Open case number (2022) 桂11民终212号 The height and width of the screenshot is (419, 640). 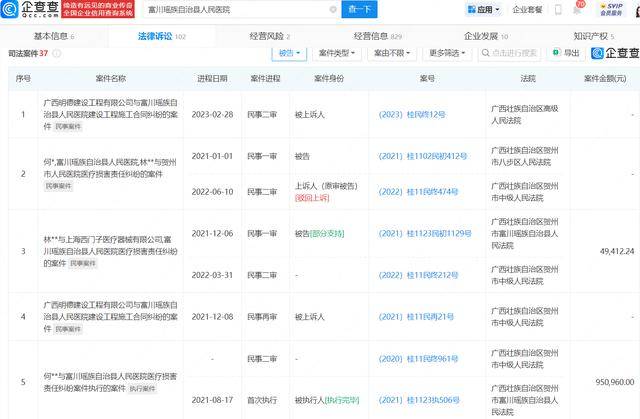point(418,275)
